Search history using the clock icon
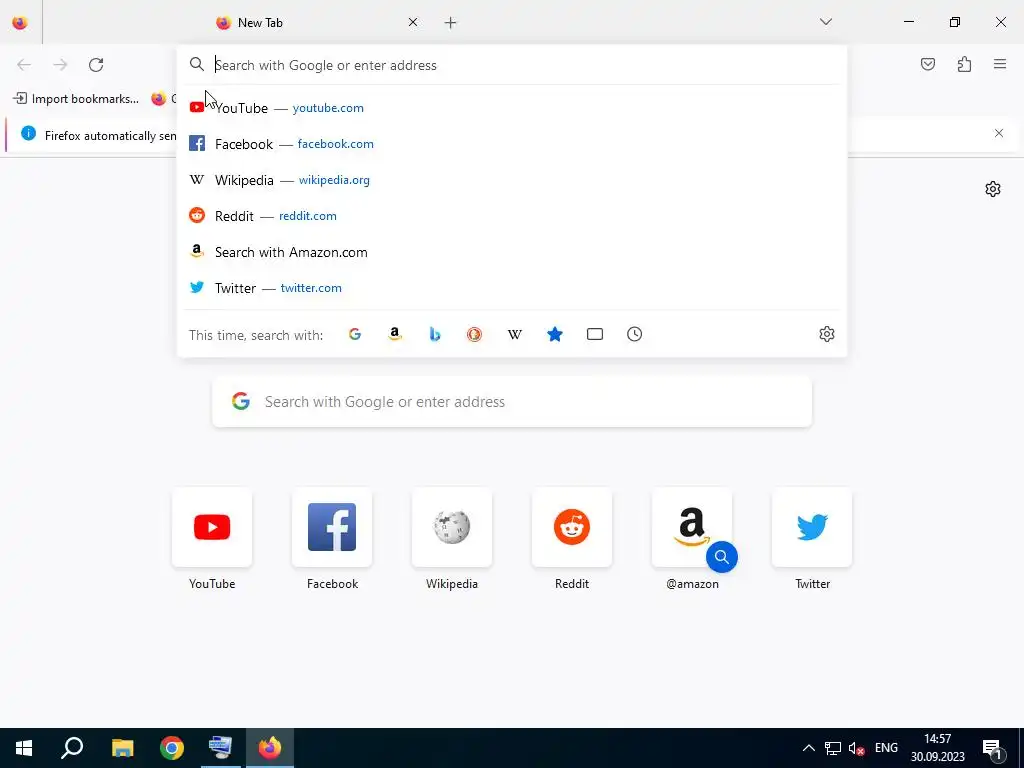Viewport: 1024px width, 768px height. click(634, 334)
